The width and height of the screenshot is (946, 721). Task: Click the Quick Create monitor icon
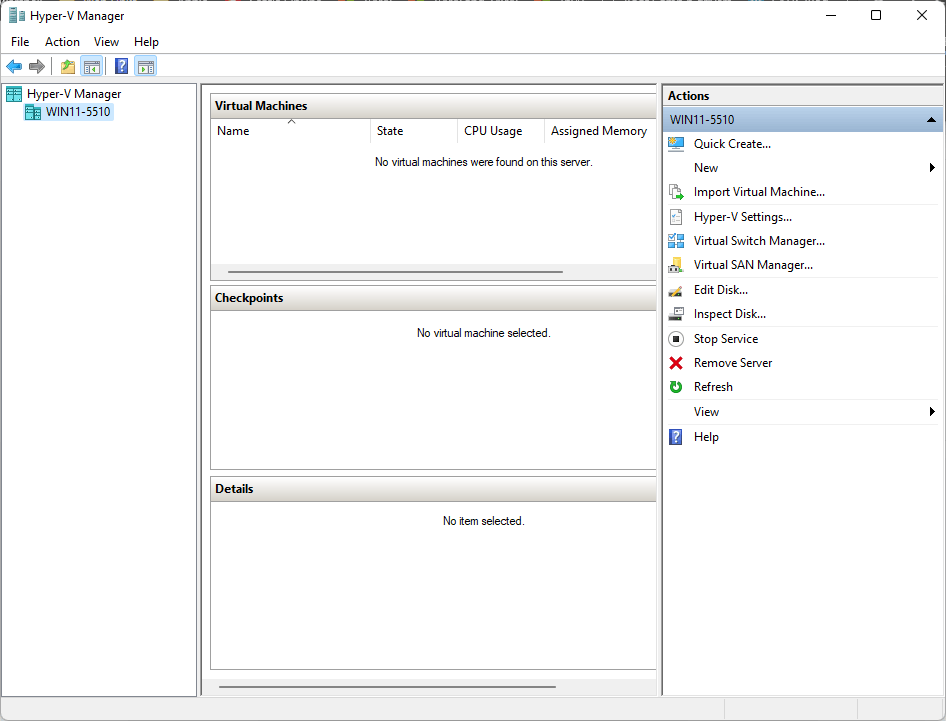676,144
